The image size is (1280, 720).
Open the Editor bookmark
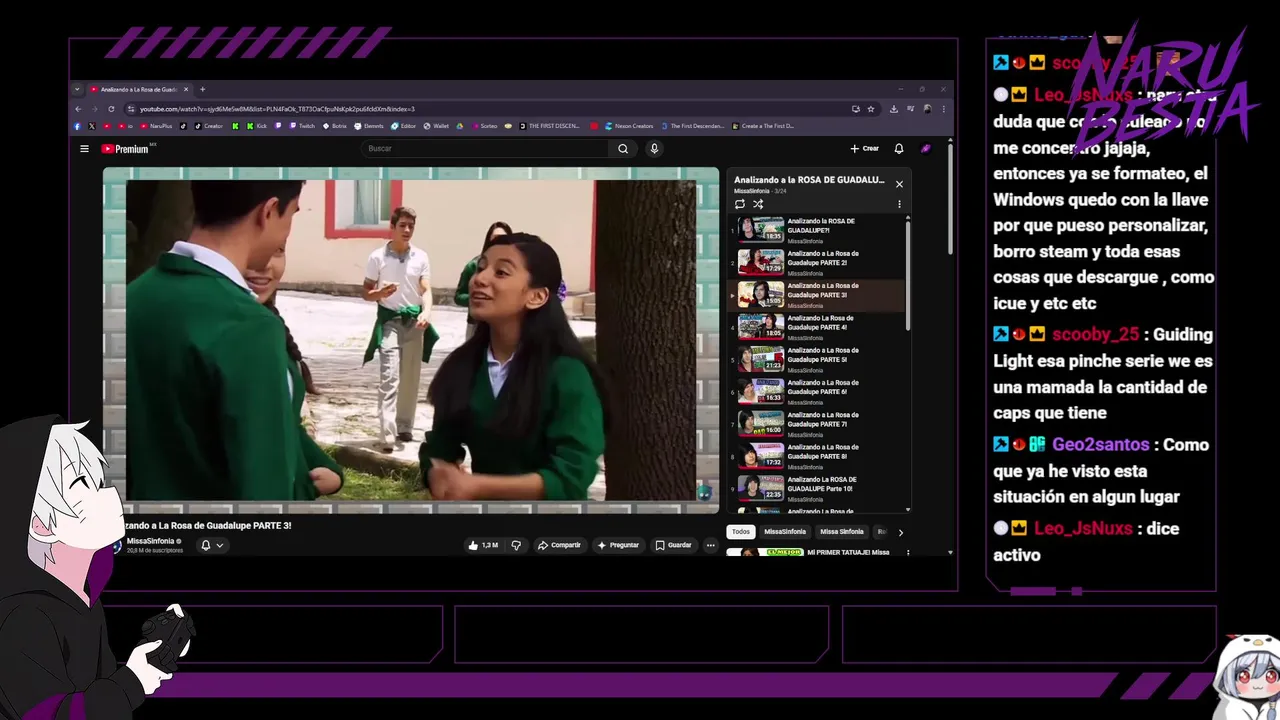404,126
